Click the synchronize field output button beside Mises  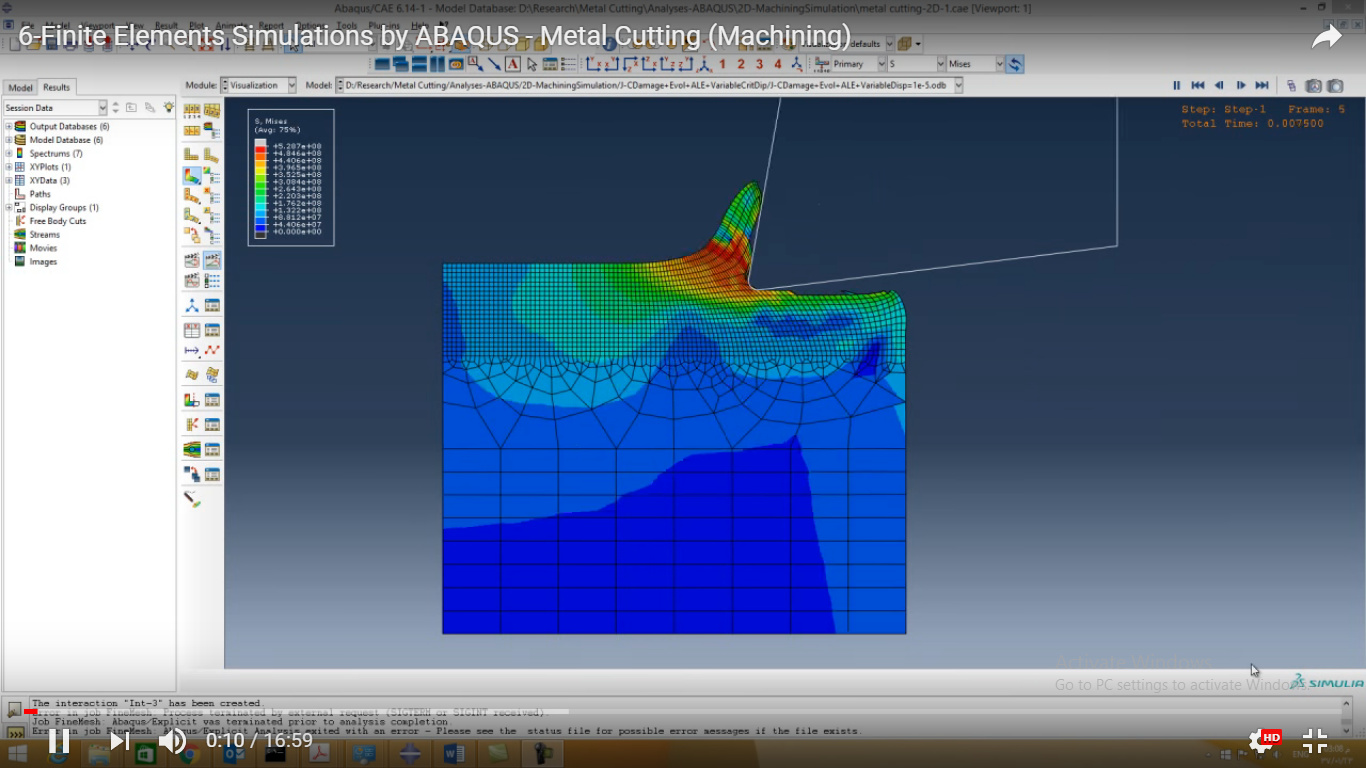(x=1015, y=64)
